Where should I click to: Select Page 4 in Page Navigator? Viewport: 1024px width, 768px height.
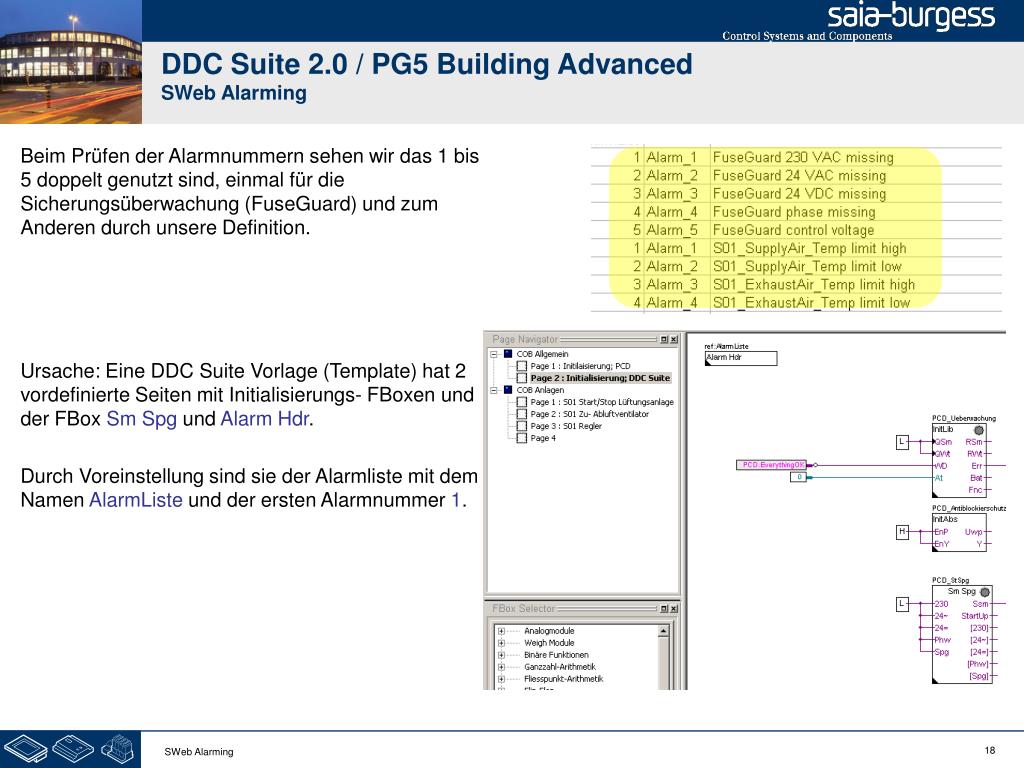coord(543,438)
